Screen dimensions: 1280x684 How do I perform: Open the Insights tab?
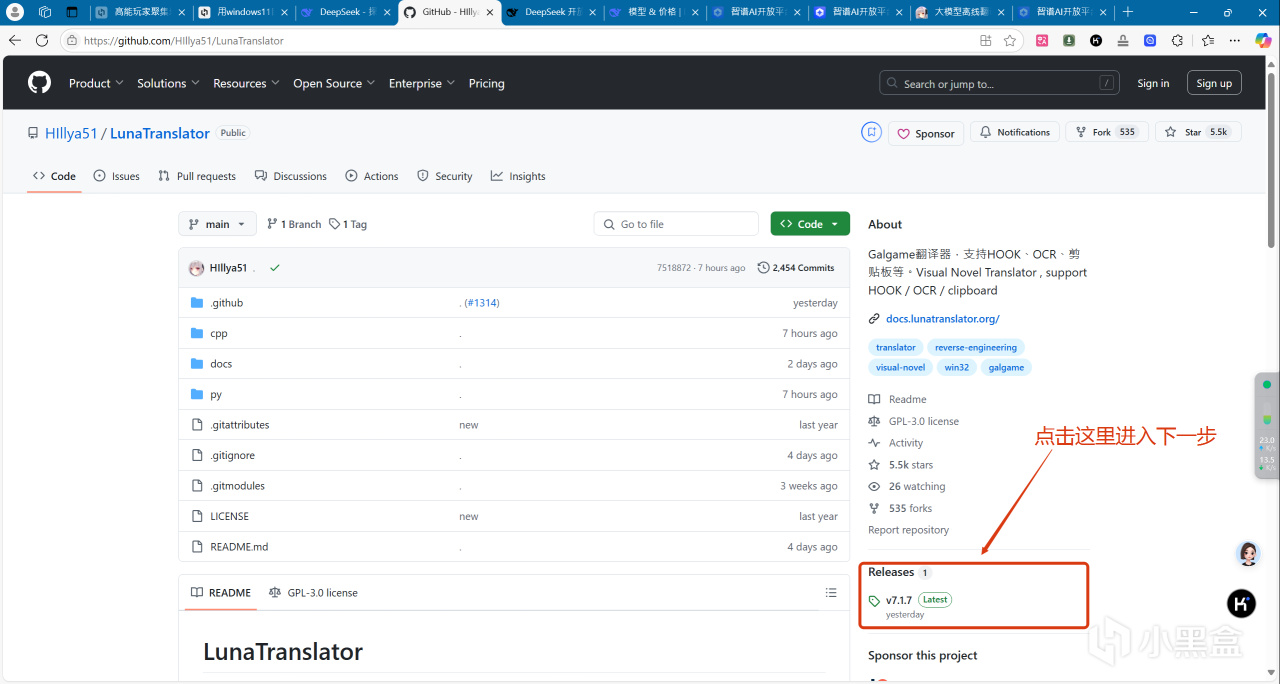(x=518, y=176)
